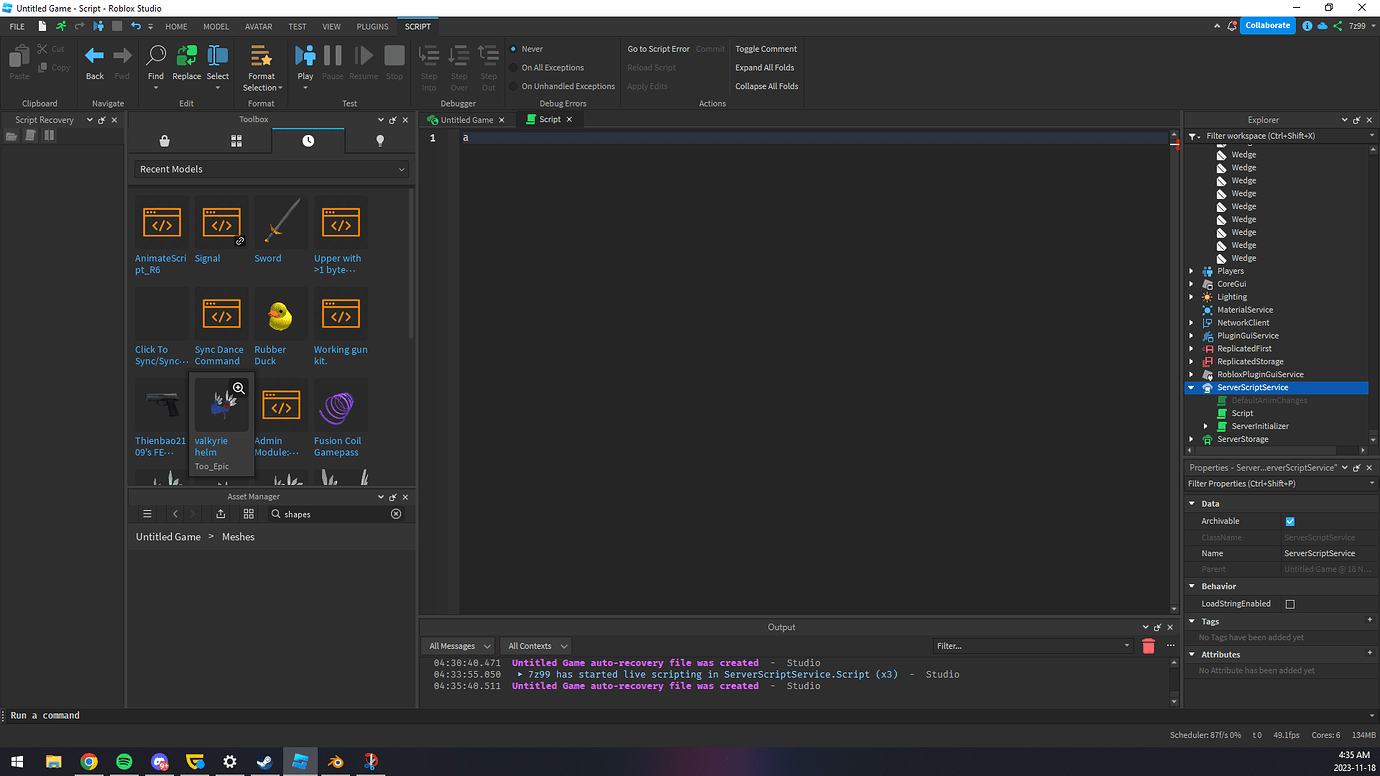Switch to the MODEL ribbon tab
This screenshot has width=1380, height=776.
(216, 27)
